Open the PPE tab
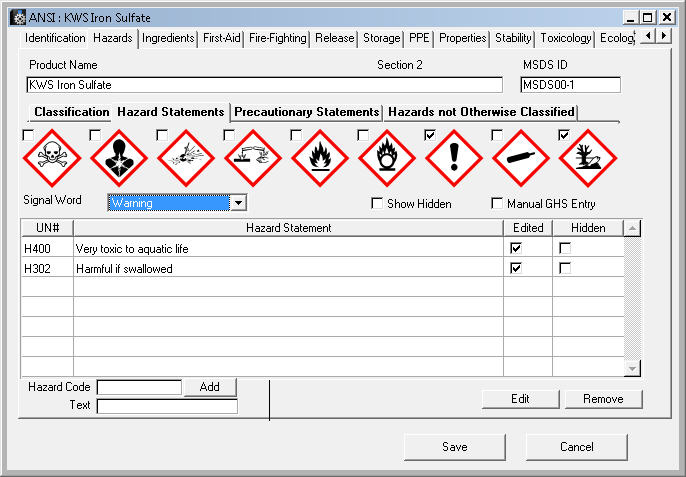 tap(419, 38)
